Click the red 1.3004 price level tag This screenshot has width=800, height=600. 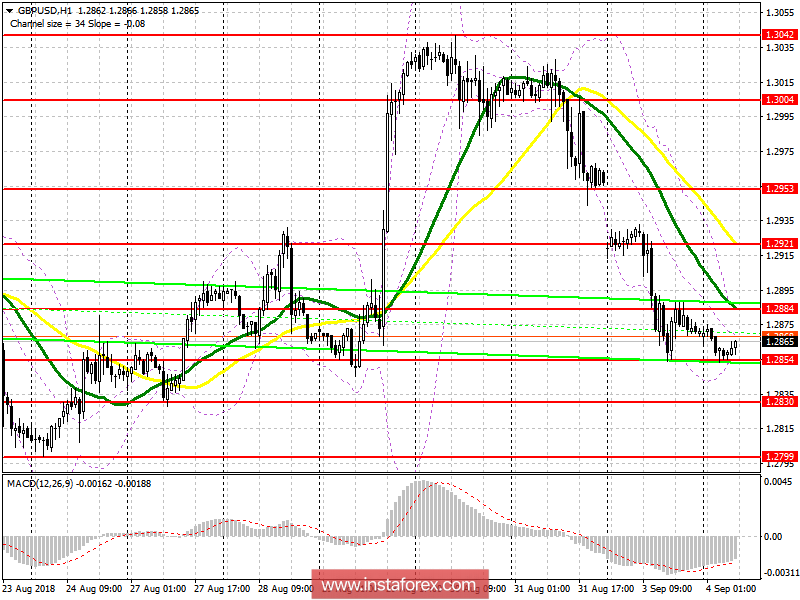pyautogui.click(x=780, y=99)
